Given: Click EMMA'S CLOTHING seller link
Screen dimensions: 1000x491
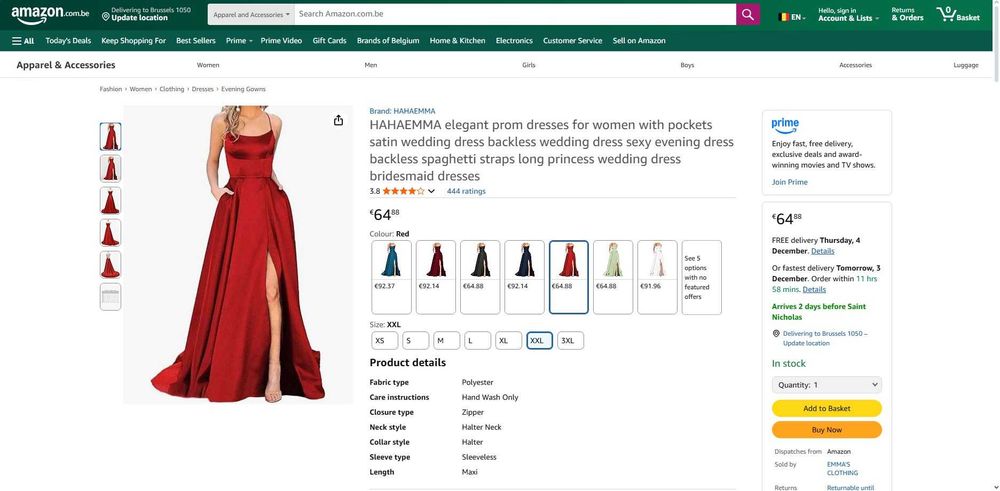Looking at the screenshot, I should [x=842, y=469].
